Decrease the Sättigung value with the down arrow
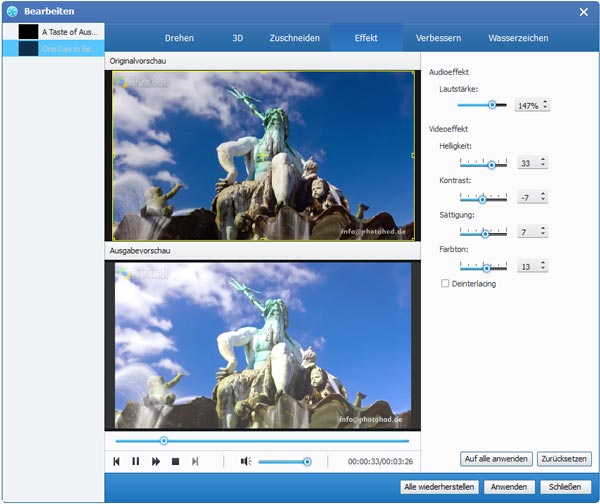This screenshot has height=504, width=600. 543,234
